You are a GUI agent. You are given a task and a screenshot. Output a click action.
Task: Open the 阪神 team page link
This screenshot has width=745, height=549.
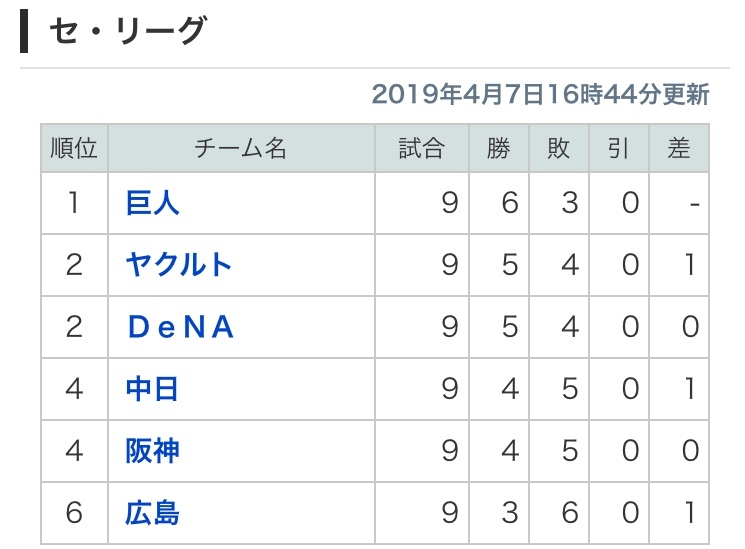pyautogui.click(x=152, y=450)
